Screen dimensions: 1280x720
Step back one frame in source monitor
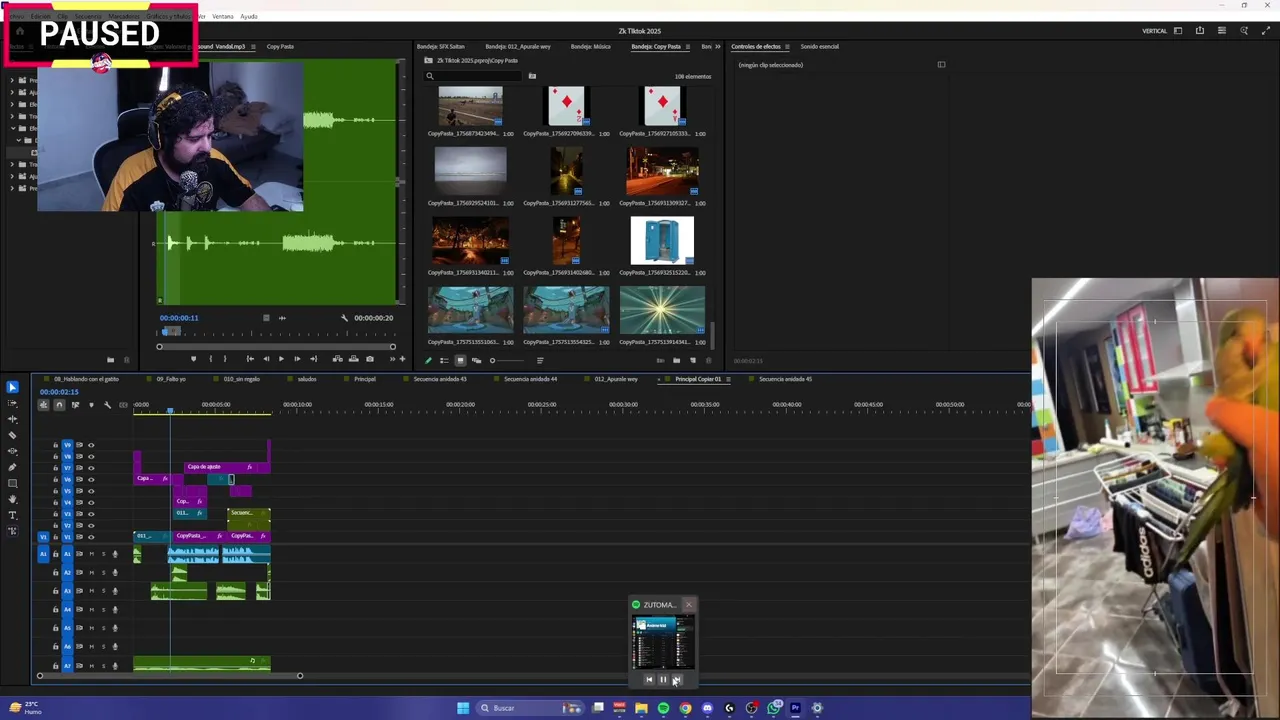pyautogui.click(x=265, y=359)
